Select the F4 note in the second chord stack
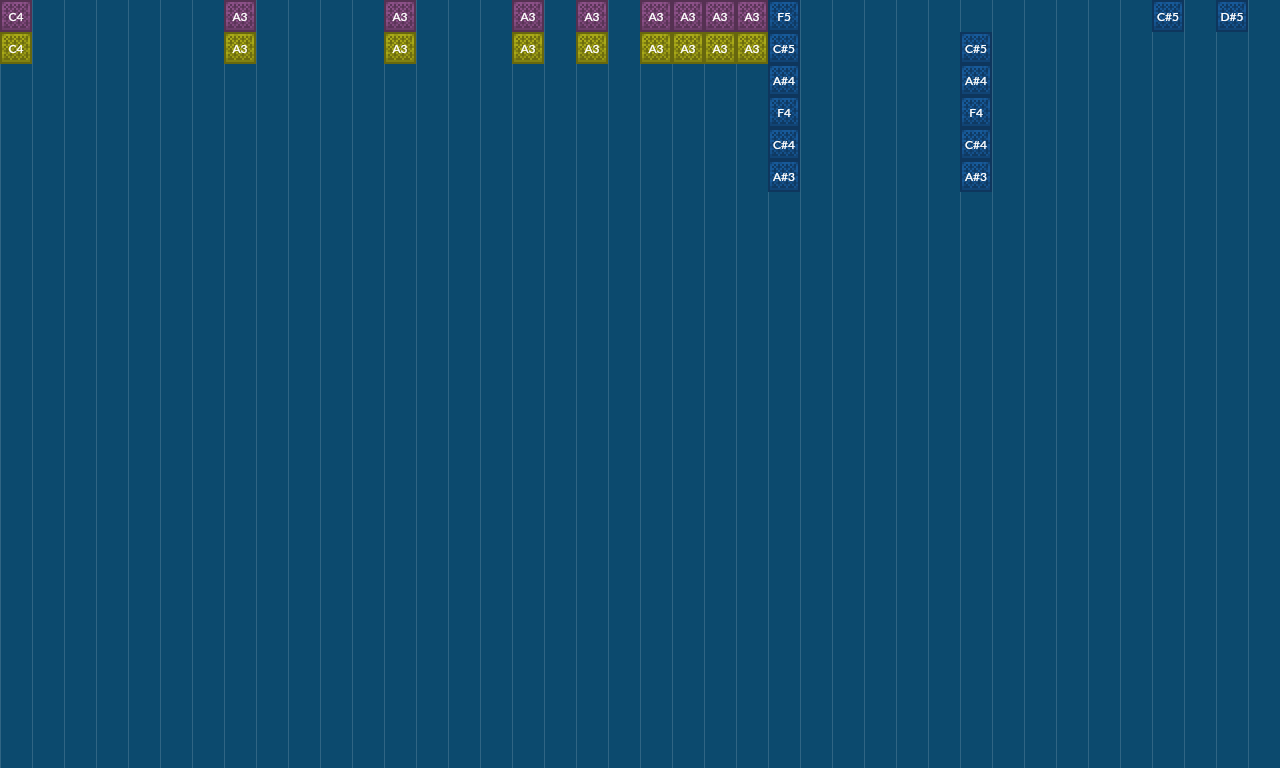This screenshot has width=1280, height=768. coord(976,112)
